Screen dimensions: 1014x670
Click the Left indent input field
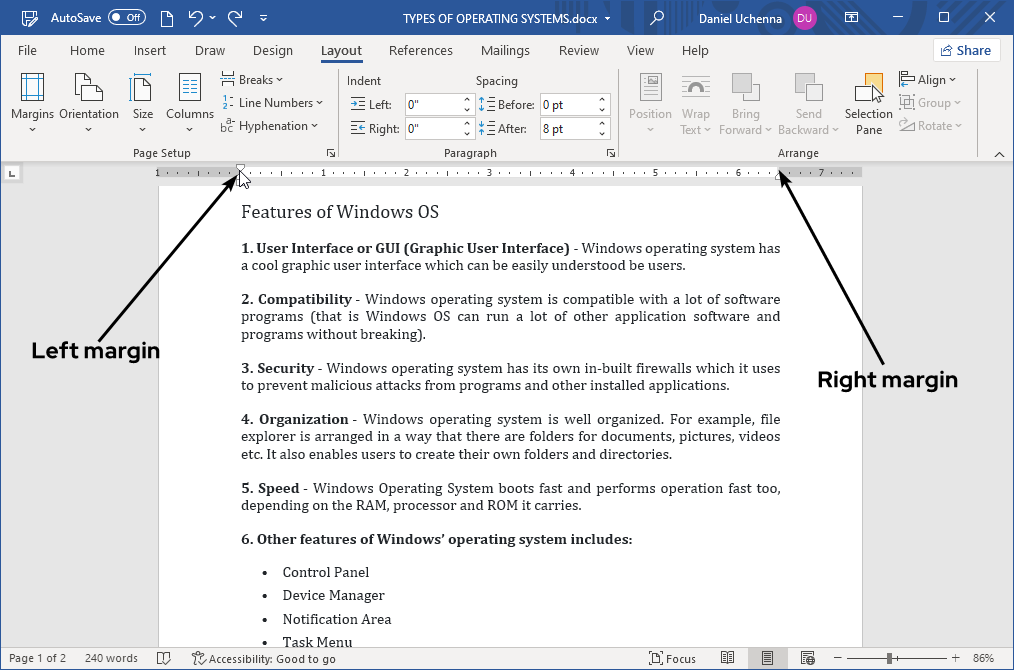[x=432, y=104]
